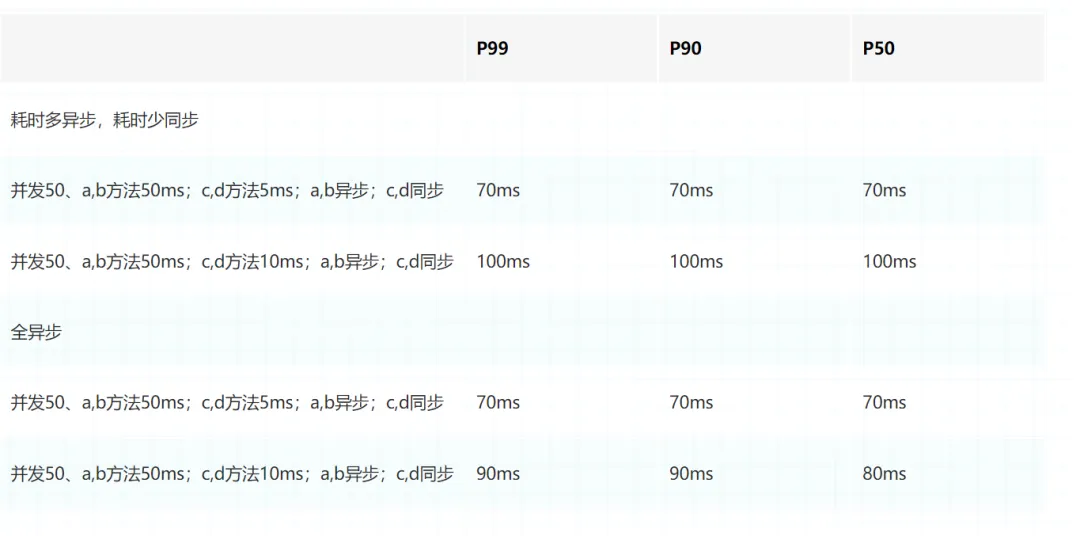
Task: Select the 100ms value under P50
Action: point(889,262)
